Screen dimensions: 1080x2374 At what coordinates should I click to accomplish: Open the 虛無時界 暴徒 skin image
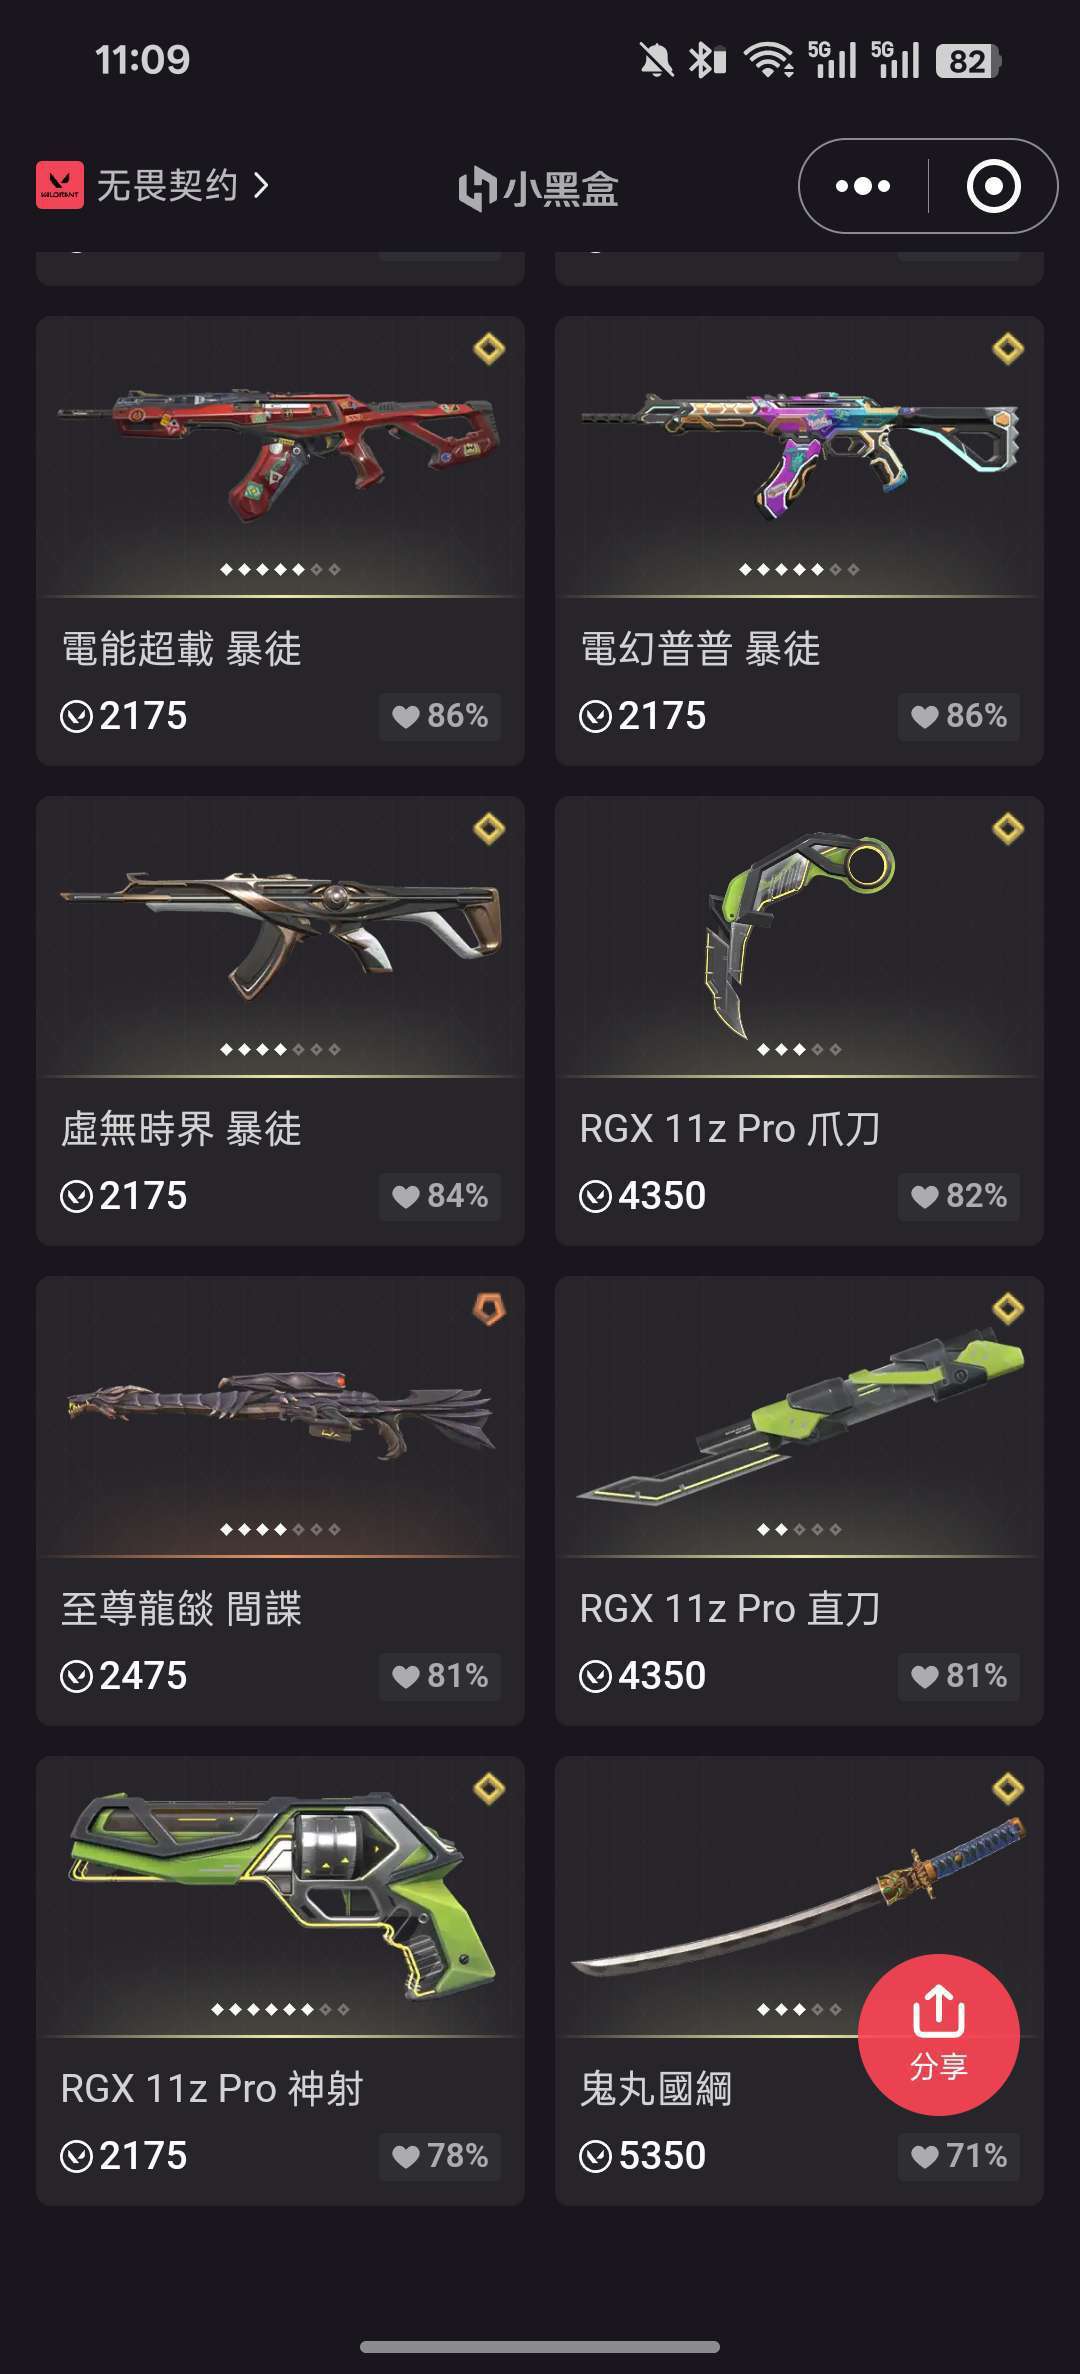280,936
